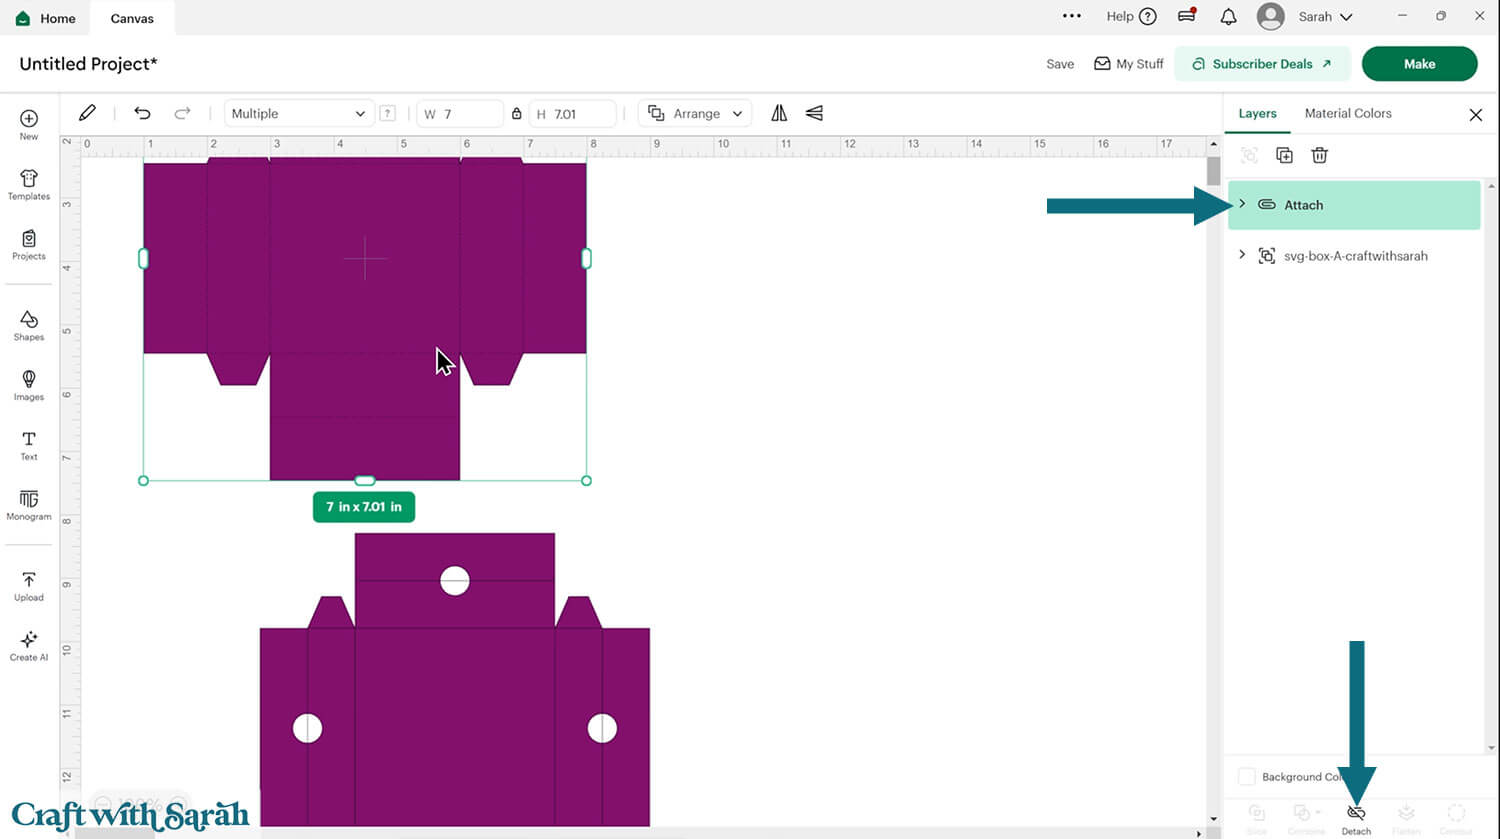
Task: Expand the Attach layer group
Action: click(x=1242, y=204)
